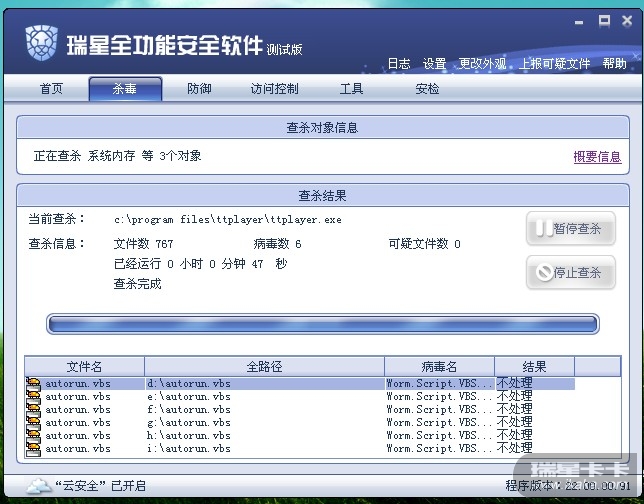This screenshot has height=504, width=644.
Task: Sort by 文件名 column header
Action: coord(84,366)
